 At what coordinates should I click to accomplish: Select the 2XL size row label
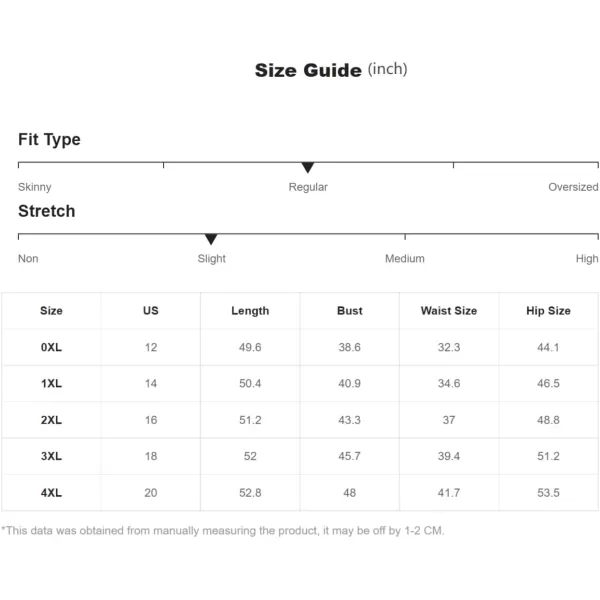[x=51, y=420]
